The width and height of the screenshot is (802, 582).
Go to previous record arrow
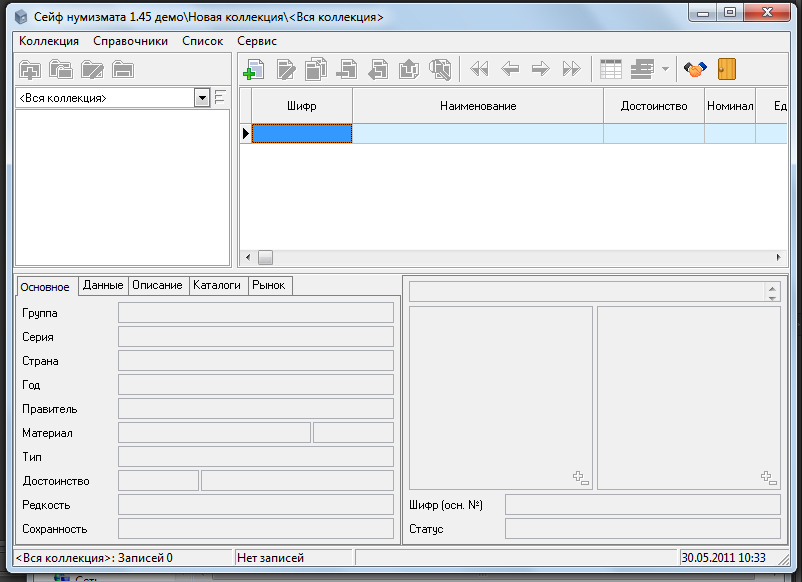[510, 69]
